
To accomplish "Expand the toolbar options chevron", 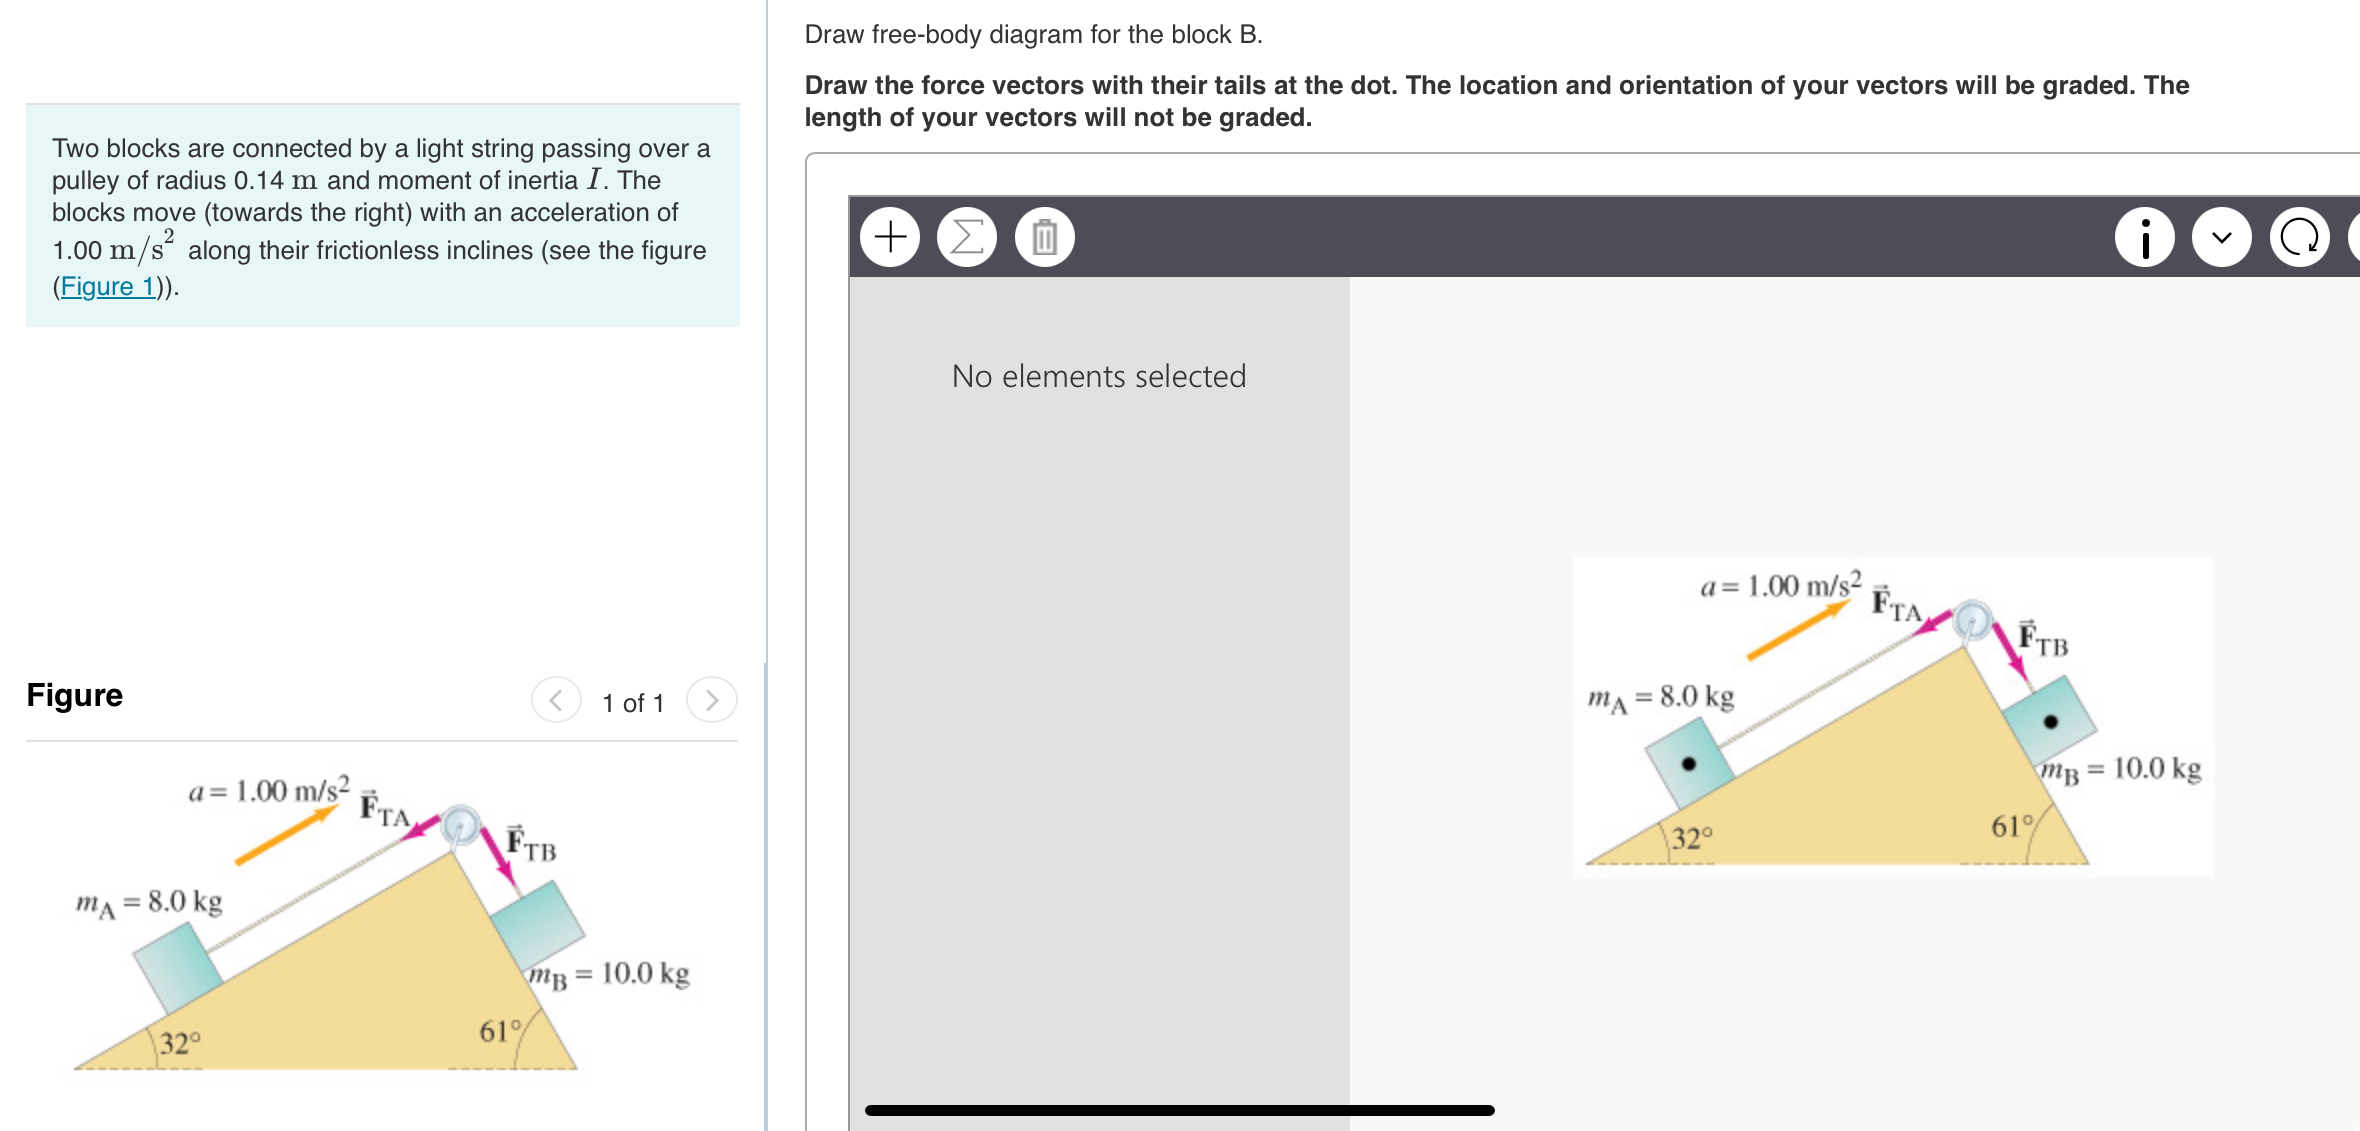I will click(2222, 236).
